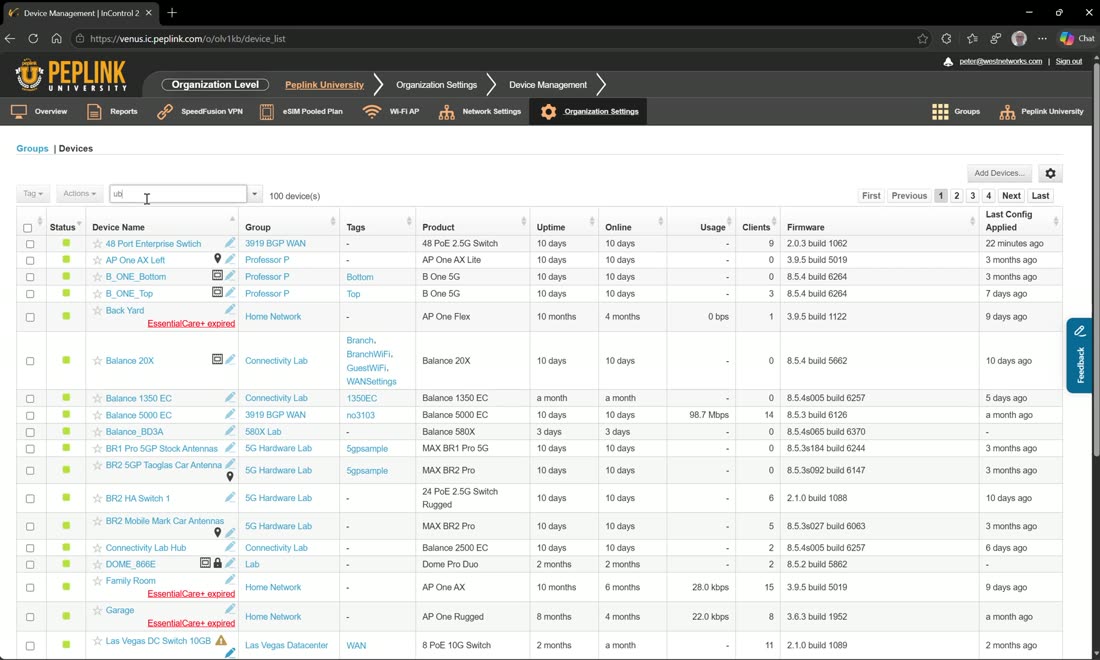
Task: Click the device search input field
Action: tap(178, 194)
